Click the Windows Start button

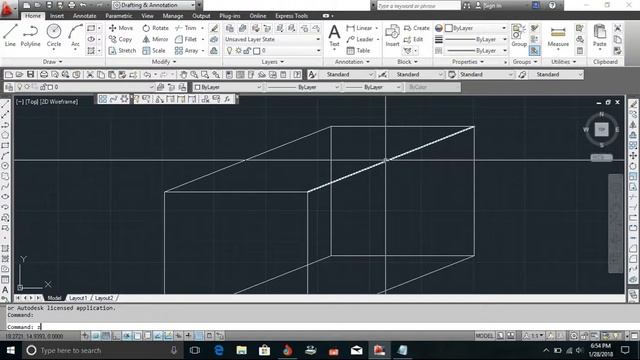tap(11, 350)
